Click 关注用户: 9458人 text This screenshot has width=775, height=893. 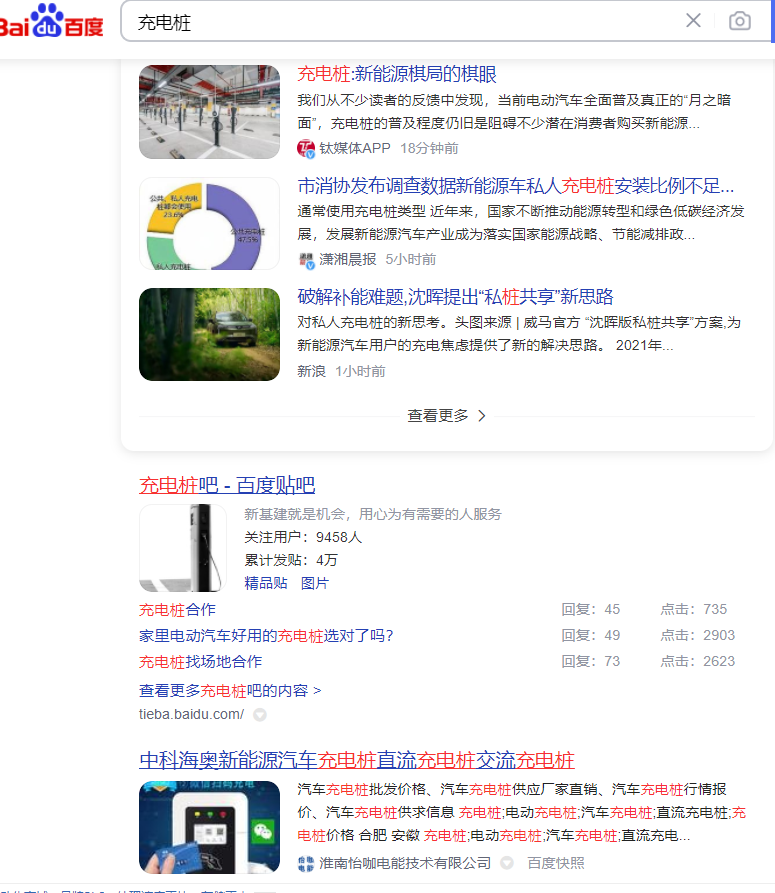(303, 538)
